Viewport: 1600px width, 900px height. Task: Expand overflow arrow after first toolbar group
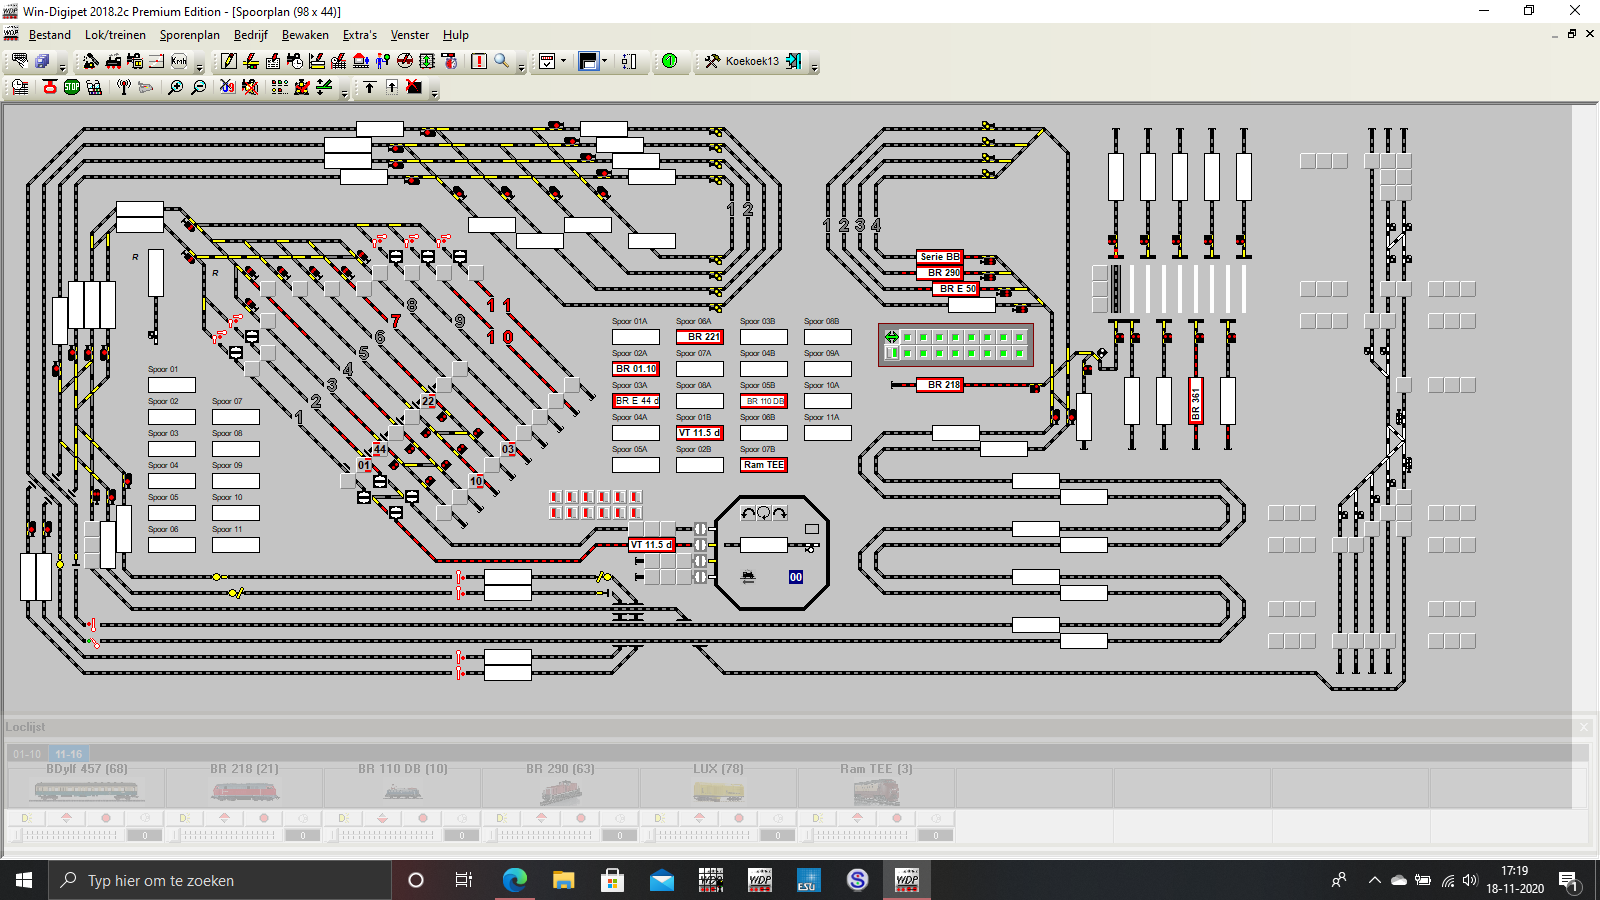click(62, 68)
